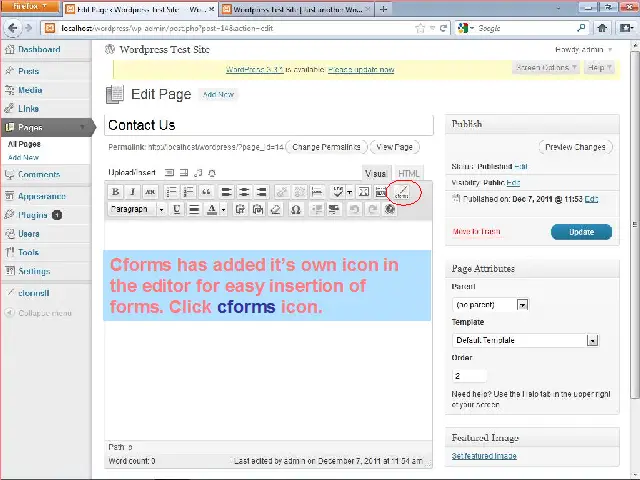The height and width of the screenshot is (480, 640).
Task: Click the outdent icon
Action: coord(316,209)
